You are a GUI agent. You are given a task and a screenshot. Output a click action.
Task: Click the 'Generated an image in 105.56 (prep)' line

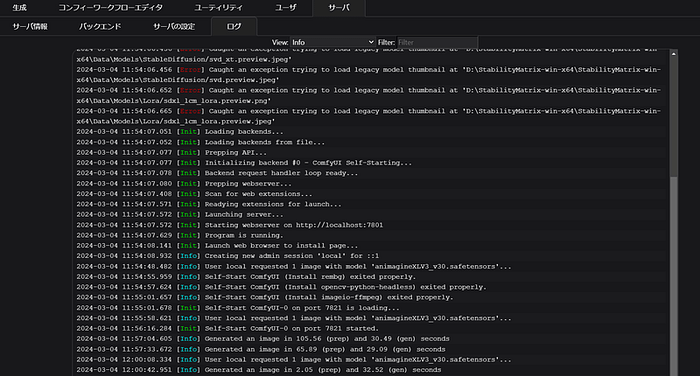[263, 339]
